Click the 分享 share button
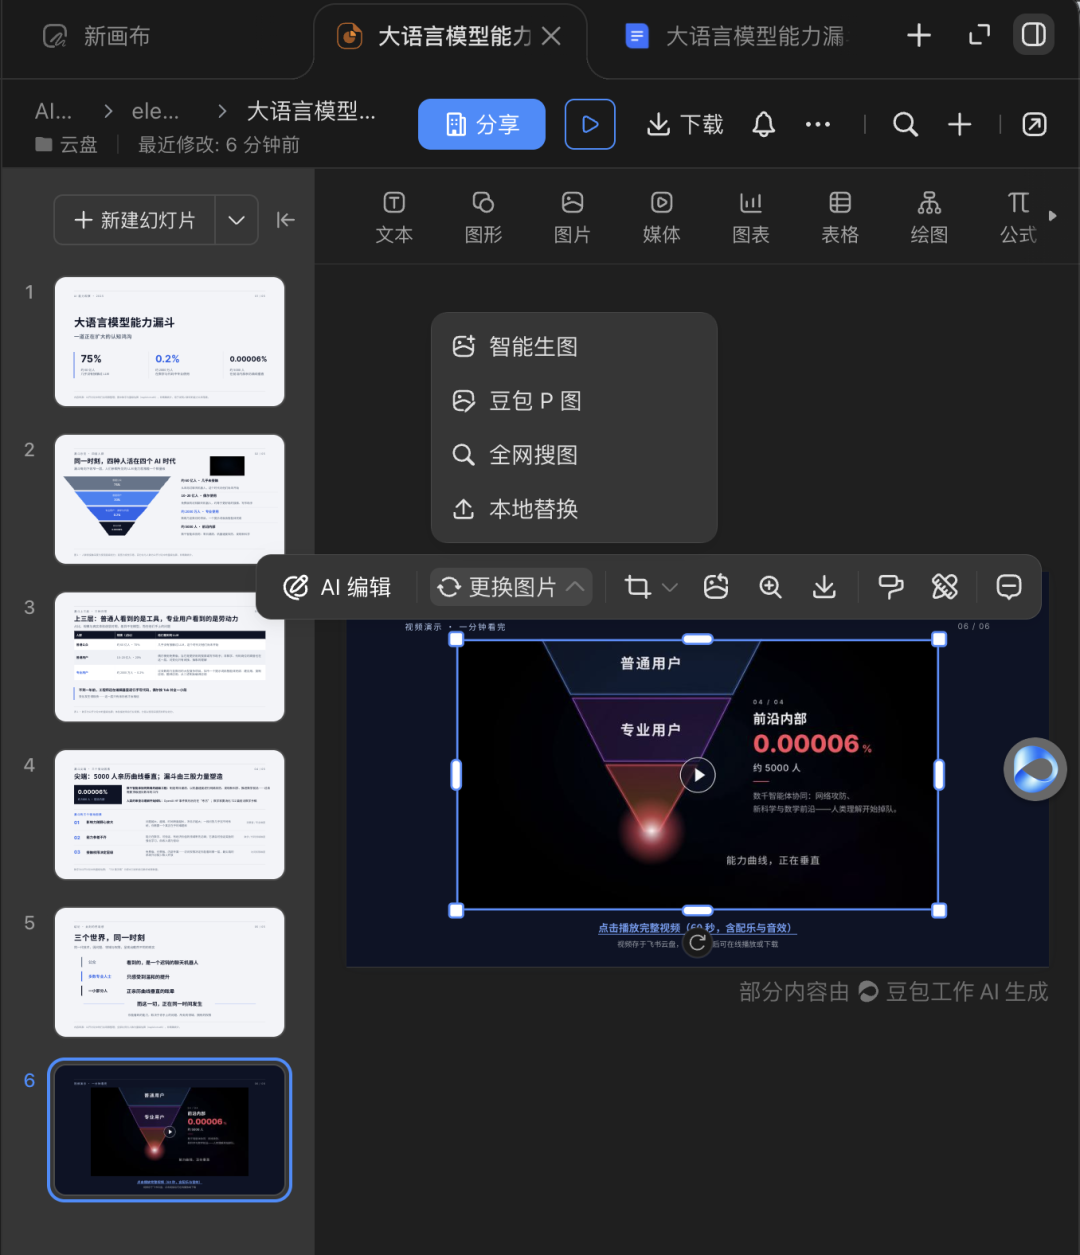Viewport: 1080px width, 1255px height. [x=482, y=124]
